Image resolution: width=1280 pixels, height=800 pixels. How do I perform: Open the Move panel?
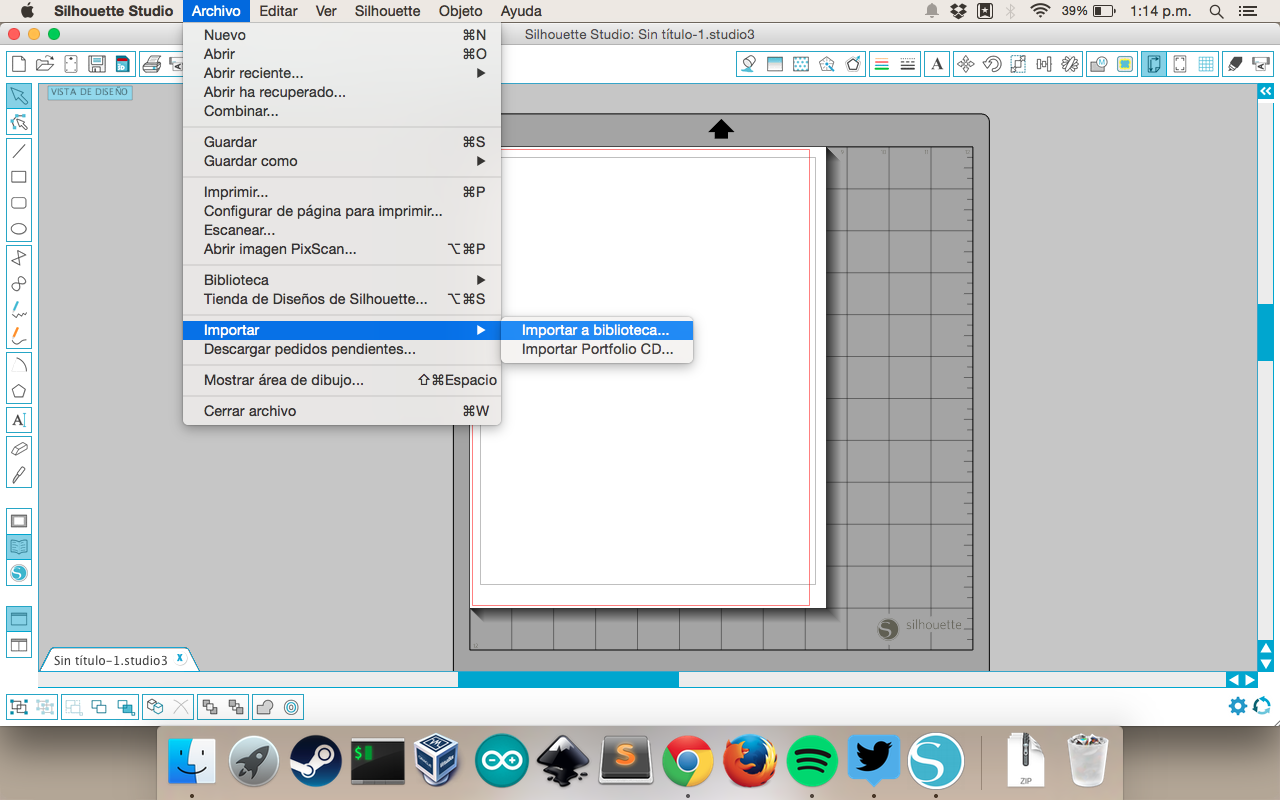click(x=966, y=64)
